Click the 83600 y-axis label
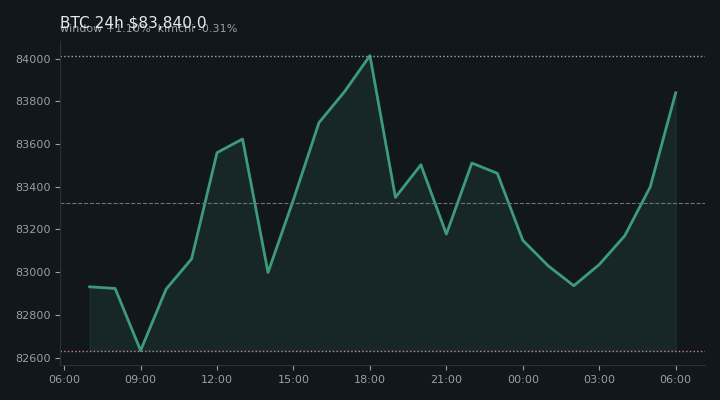The height and width of the screenshot is (400, 720). (33, 144)
